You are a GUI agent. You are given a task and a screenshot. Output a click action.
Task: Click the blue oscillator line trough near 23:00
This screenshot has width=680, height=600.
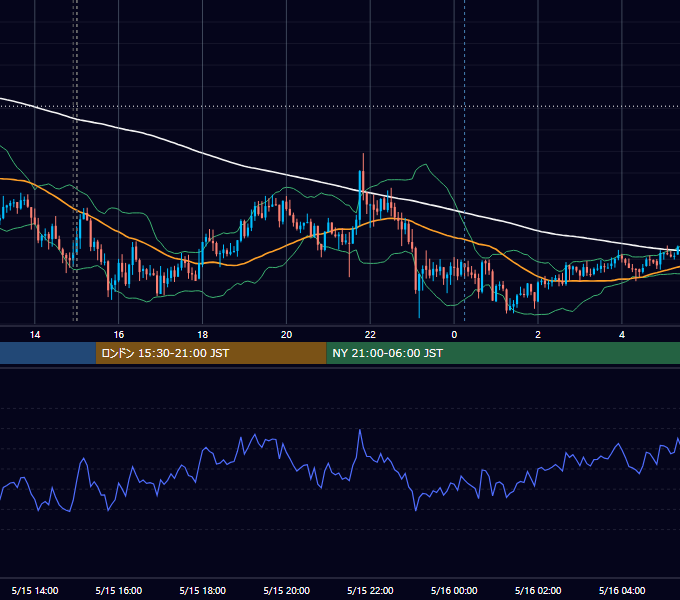[x=415, y=510]
